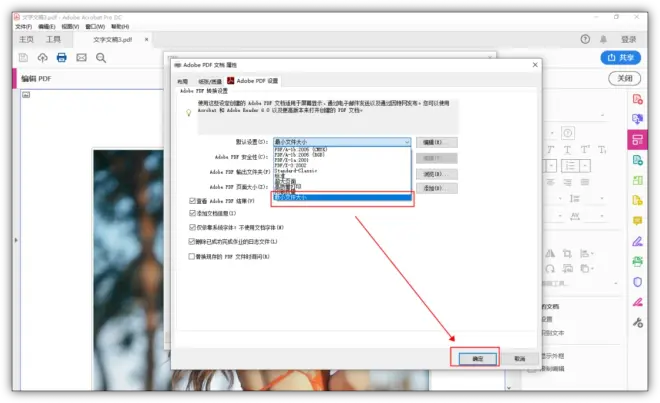Open the Organize Pages green sidebar tool
The image size is (660, 403).
(637, 180)
